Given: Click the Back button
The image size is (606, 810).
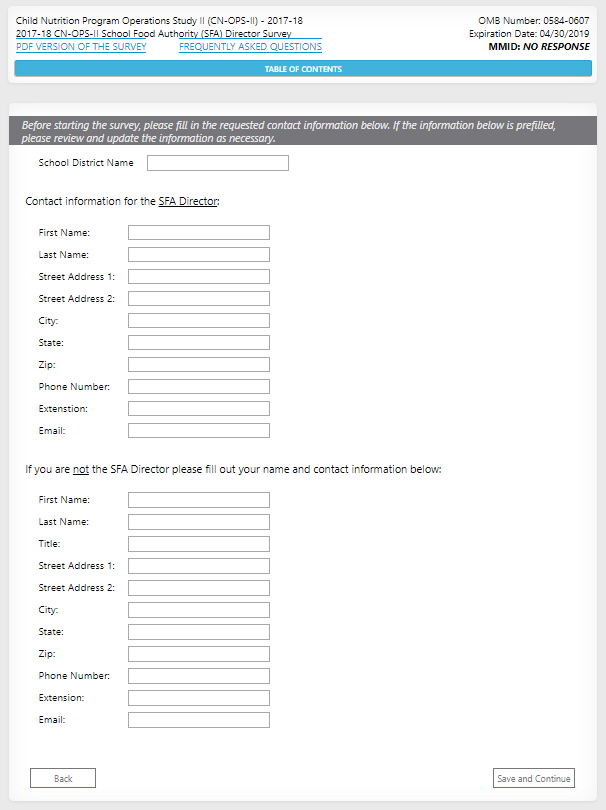Looking at the screenshot, I should coord(63,778).
